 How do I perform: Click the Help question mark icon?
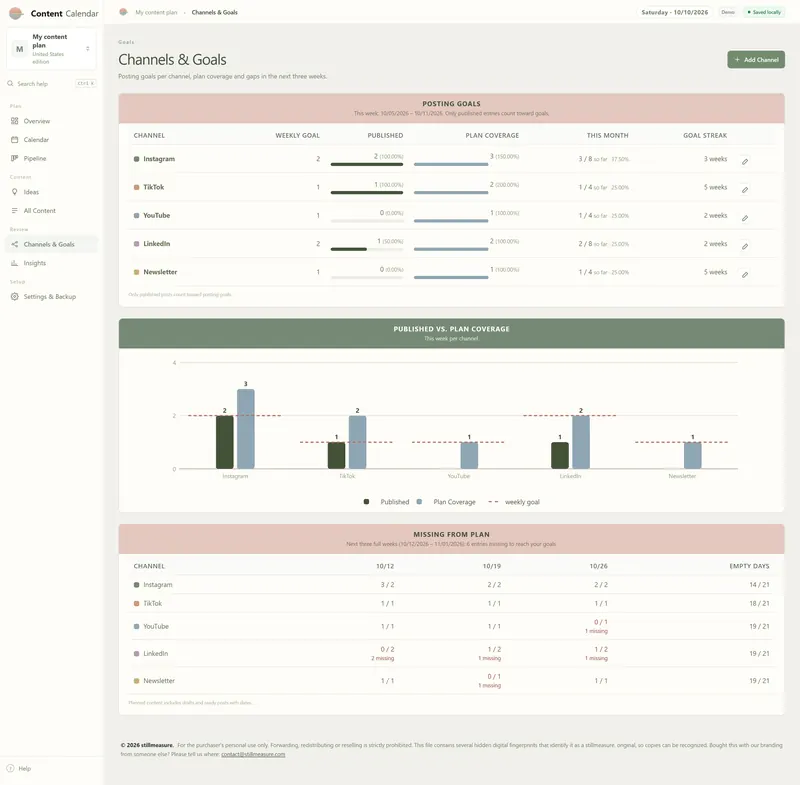tap(10, 768)
